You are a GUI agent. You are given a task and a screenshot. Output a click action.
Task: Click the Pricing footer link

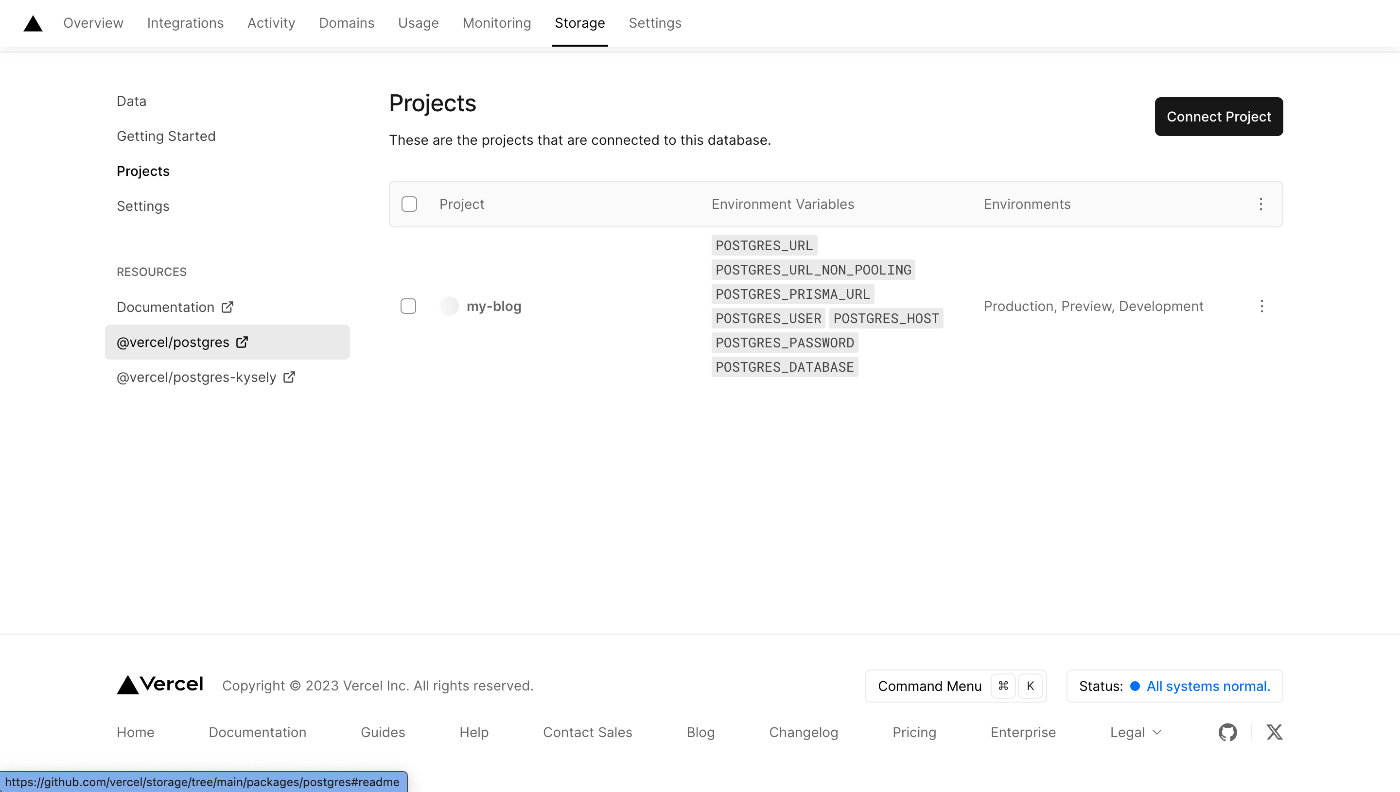[914, 732]
